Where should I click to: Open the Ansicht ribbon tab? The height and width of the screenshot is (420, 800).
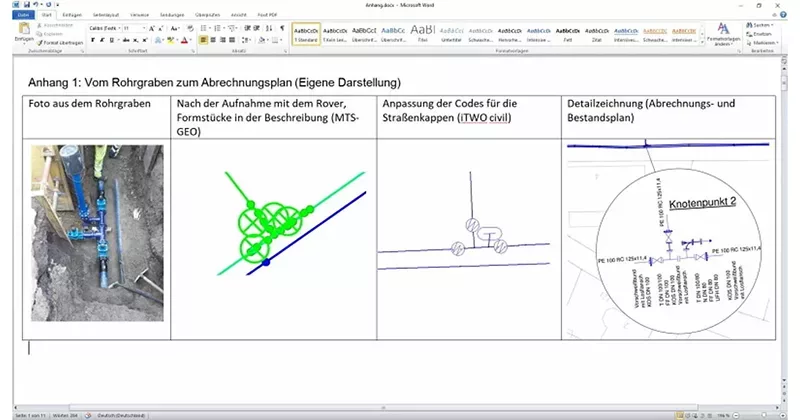click(238, 15)
